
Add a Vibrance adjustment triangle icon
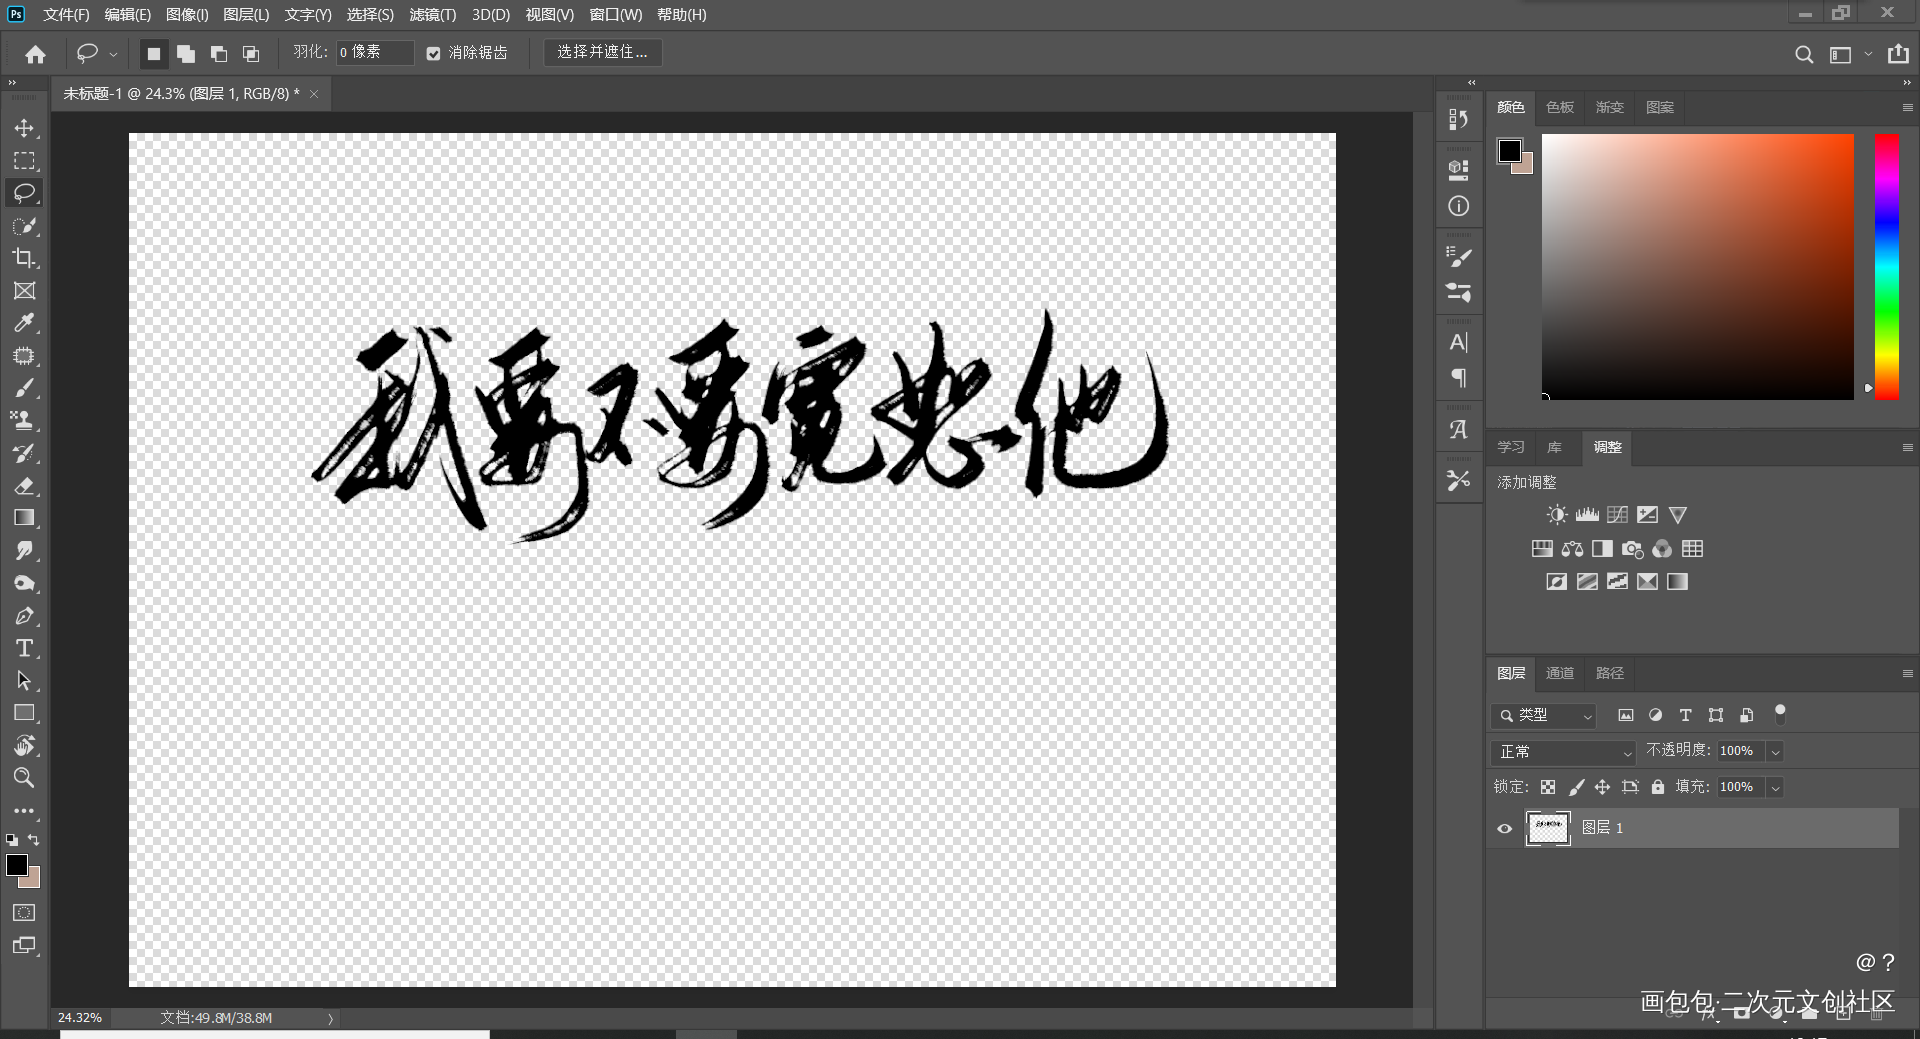[1678, 515]
